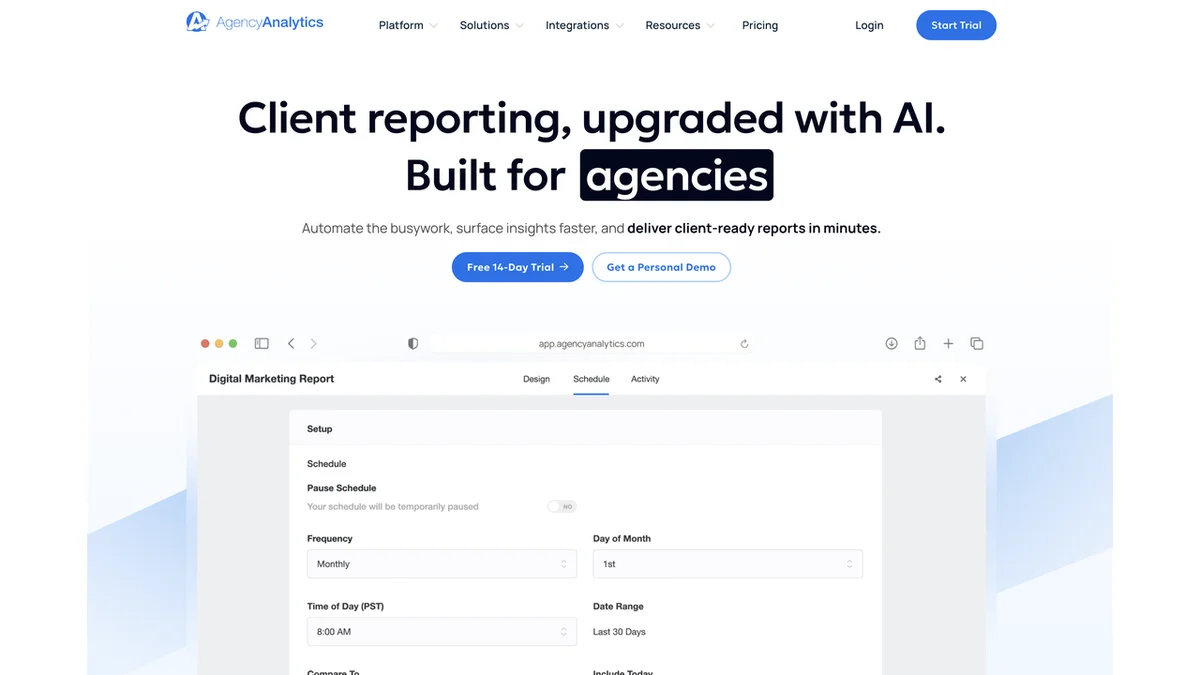Image resolution: width=1200 pixels, height=675 pixels.
Task: Click the privacy shield icon
Action: coord(413,343)
